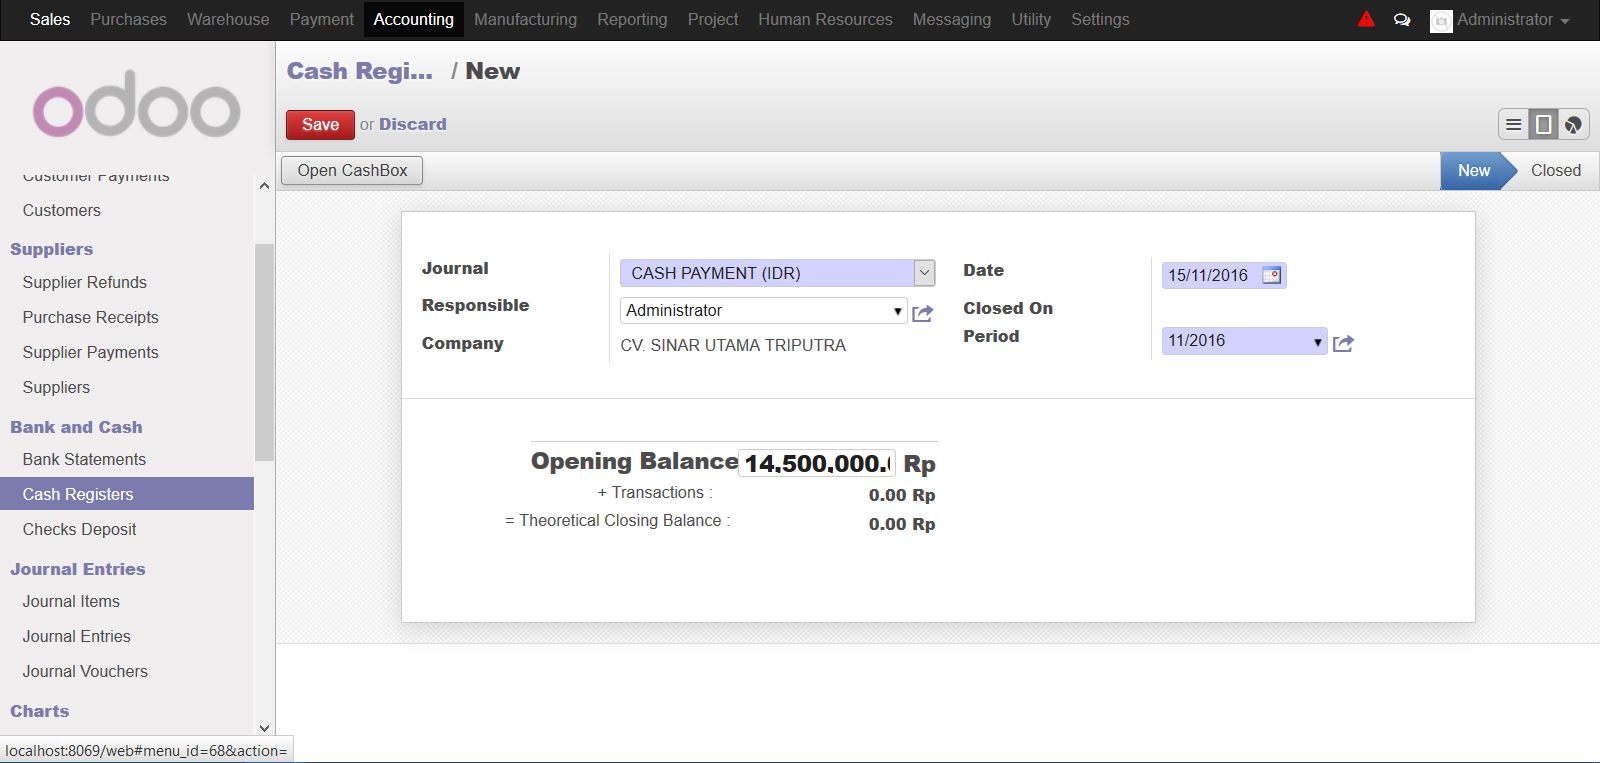This screenshot has width=1600, height=763.
Task: Expand the Journal dropdown arrow
Action: pyautogui.click(x=925, y=272)
